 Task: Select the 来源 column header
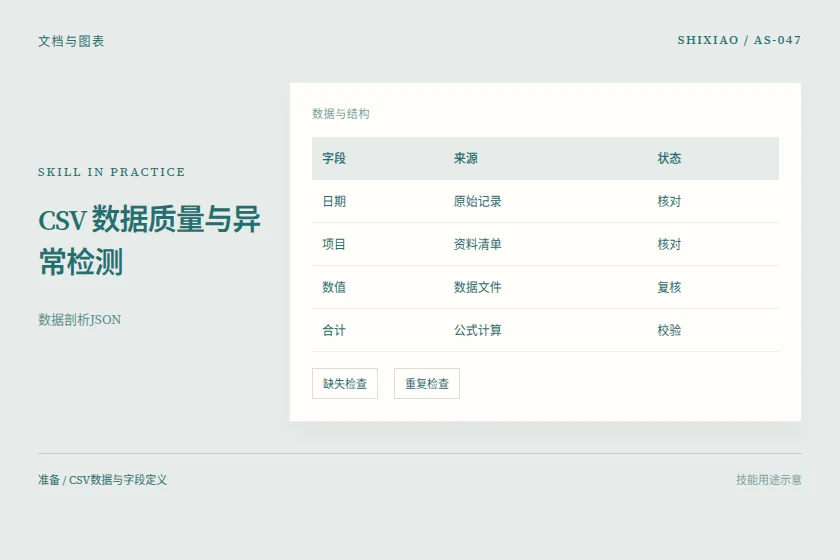tap(466, 159)
